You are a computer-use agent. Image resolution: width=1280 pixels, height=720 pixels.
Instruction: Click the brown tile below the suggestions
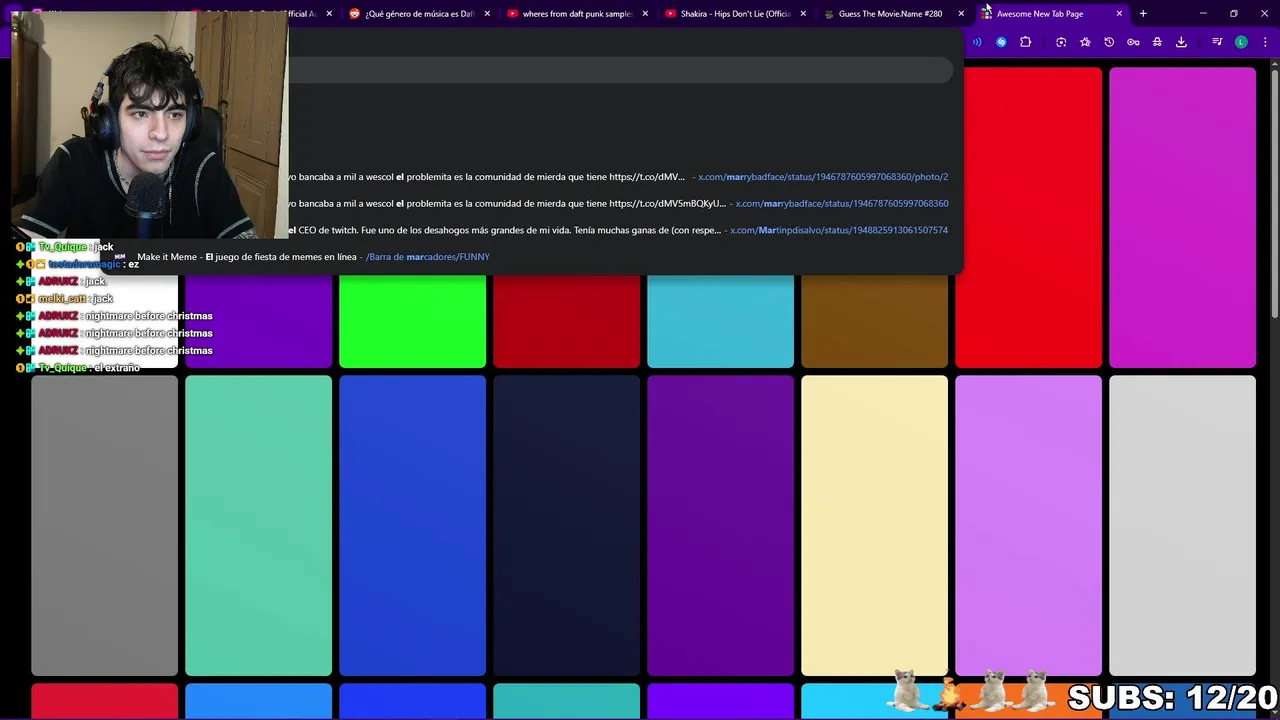tap(874, 321)
